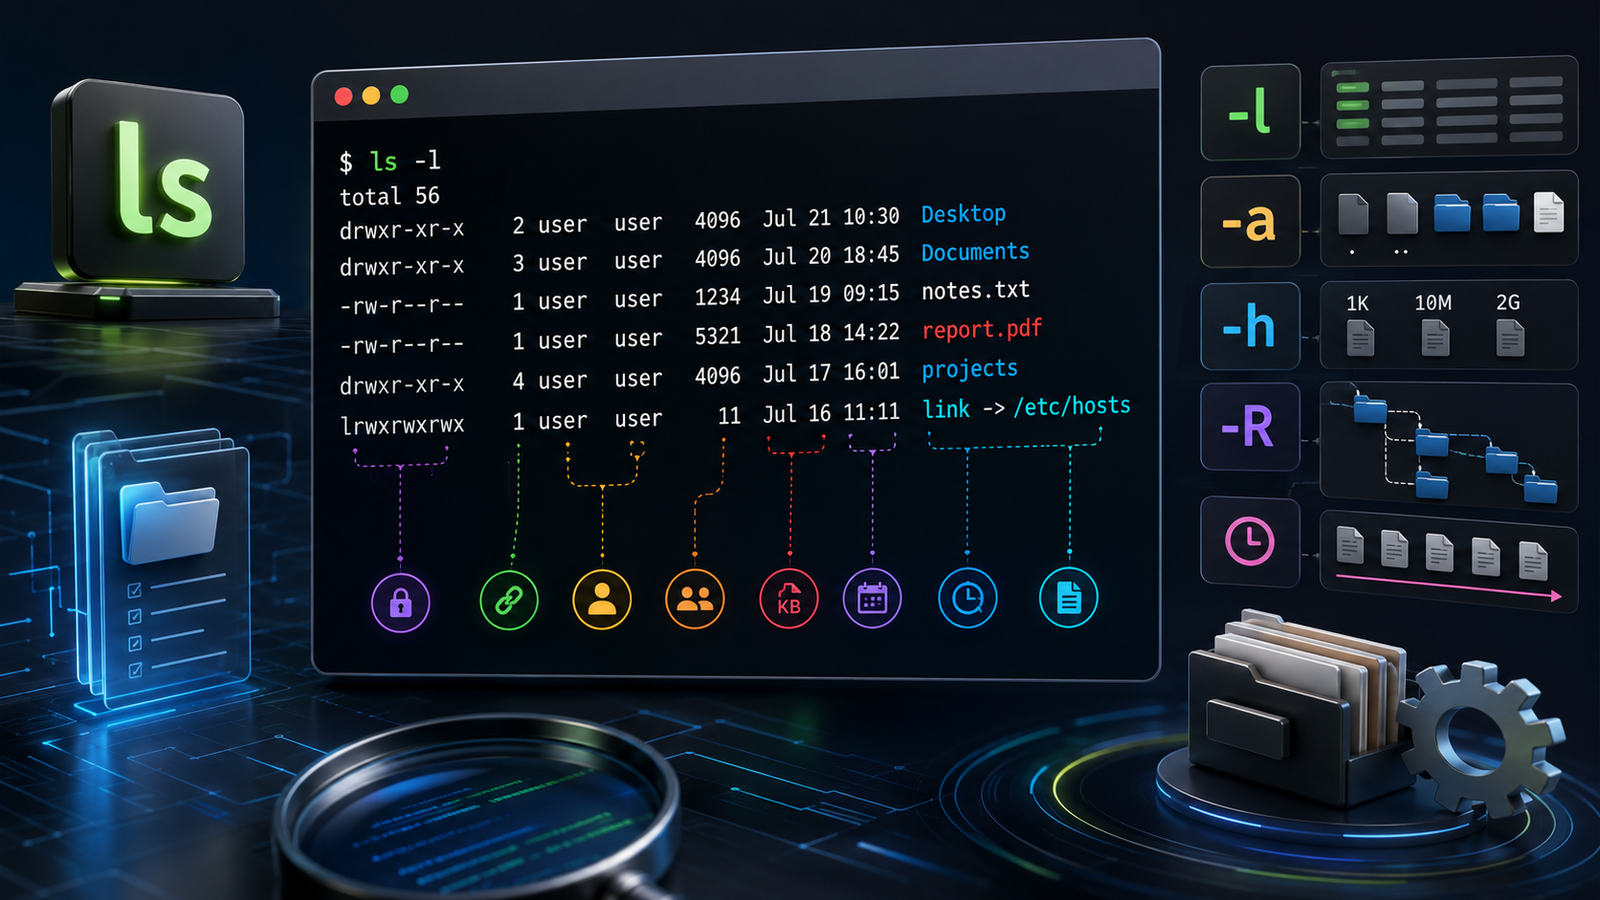This screenshot has height=900, width=1600.
Task: Choose the purple -R option tile
Action: (x=1250, y=427)
